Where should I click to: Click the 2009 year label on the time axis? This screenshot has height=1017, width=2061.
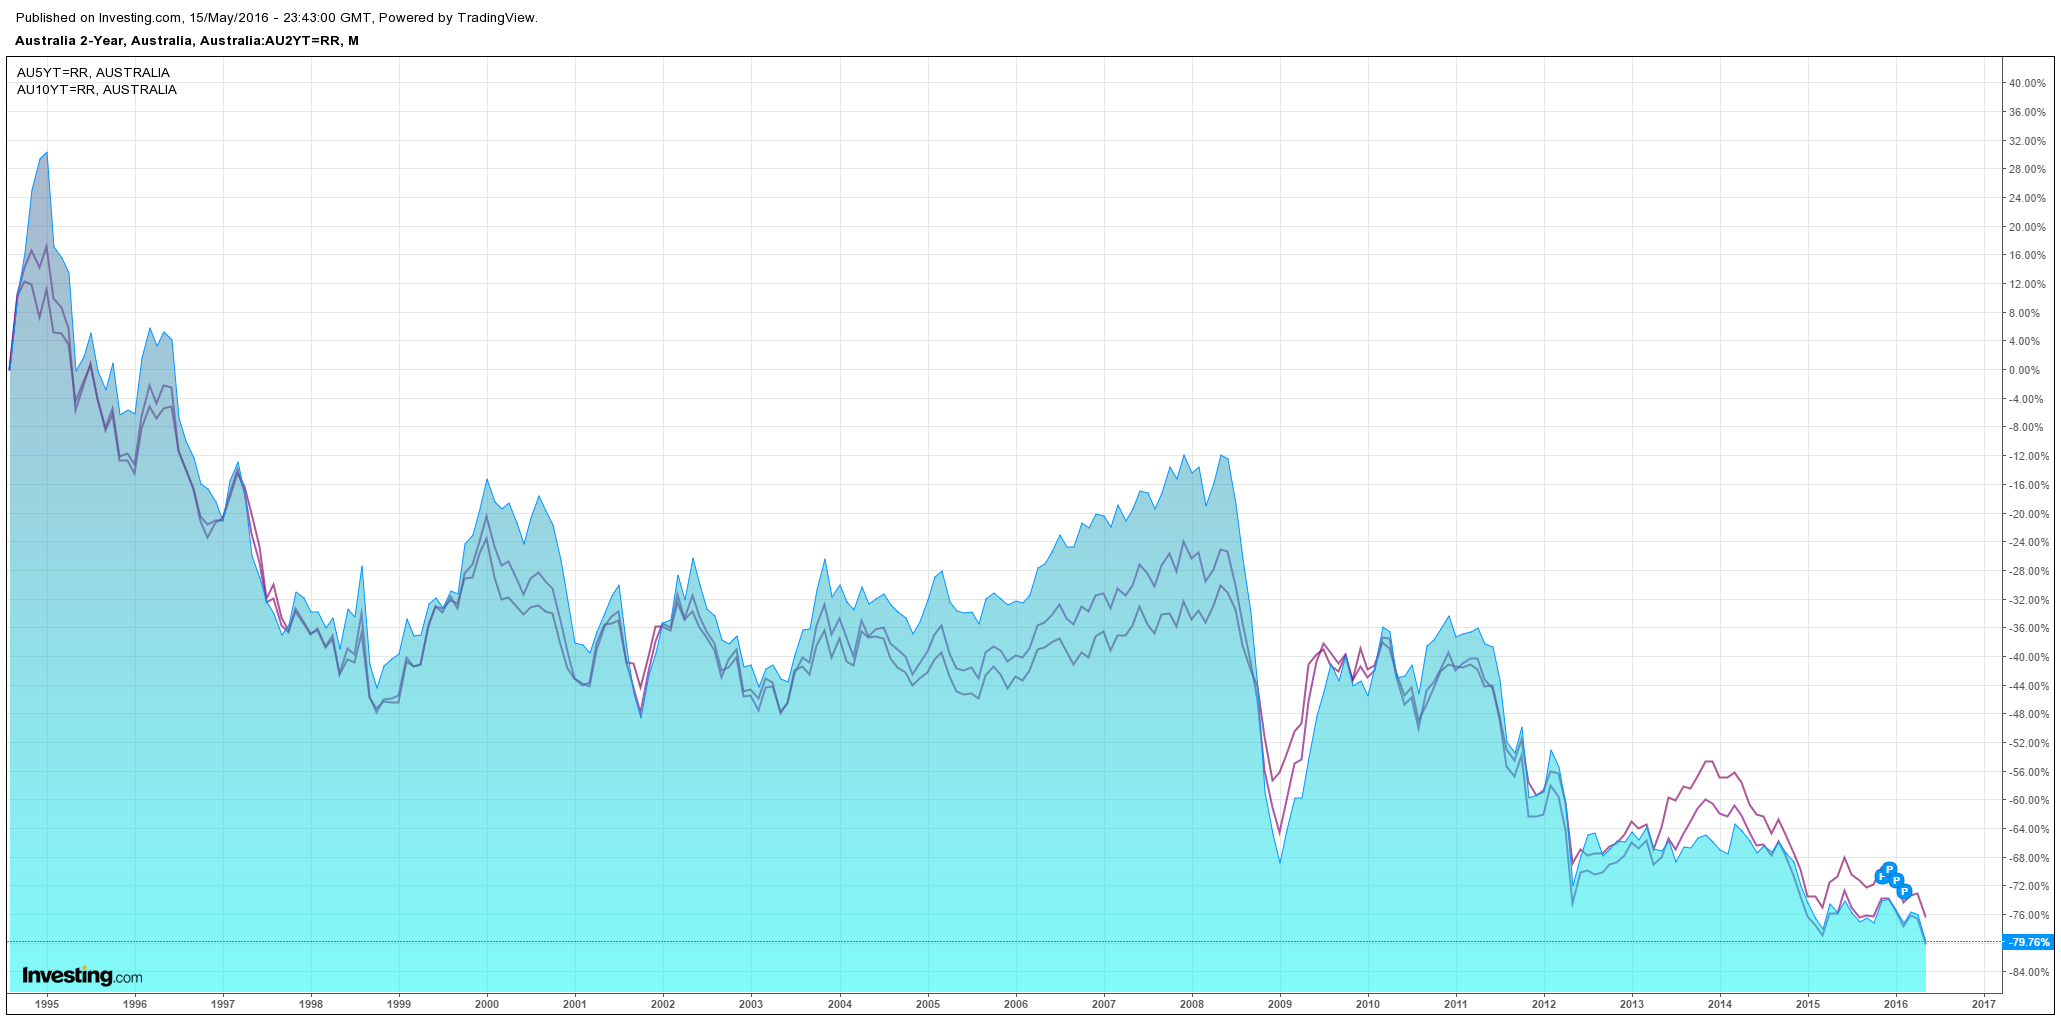[1280, 1004]
